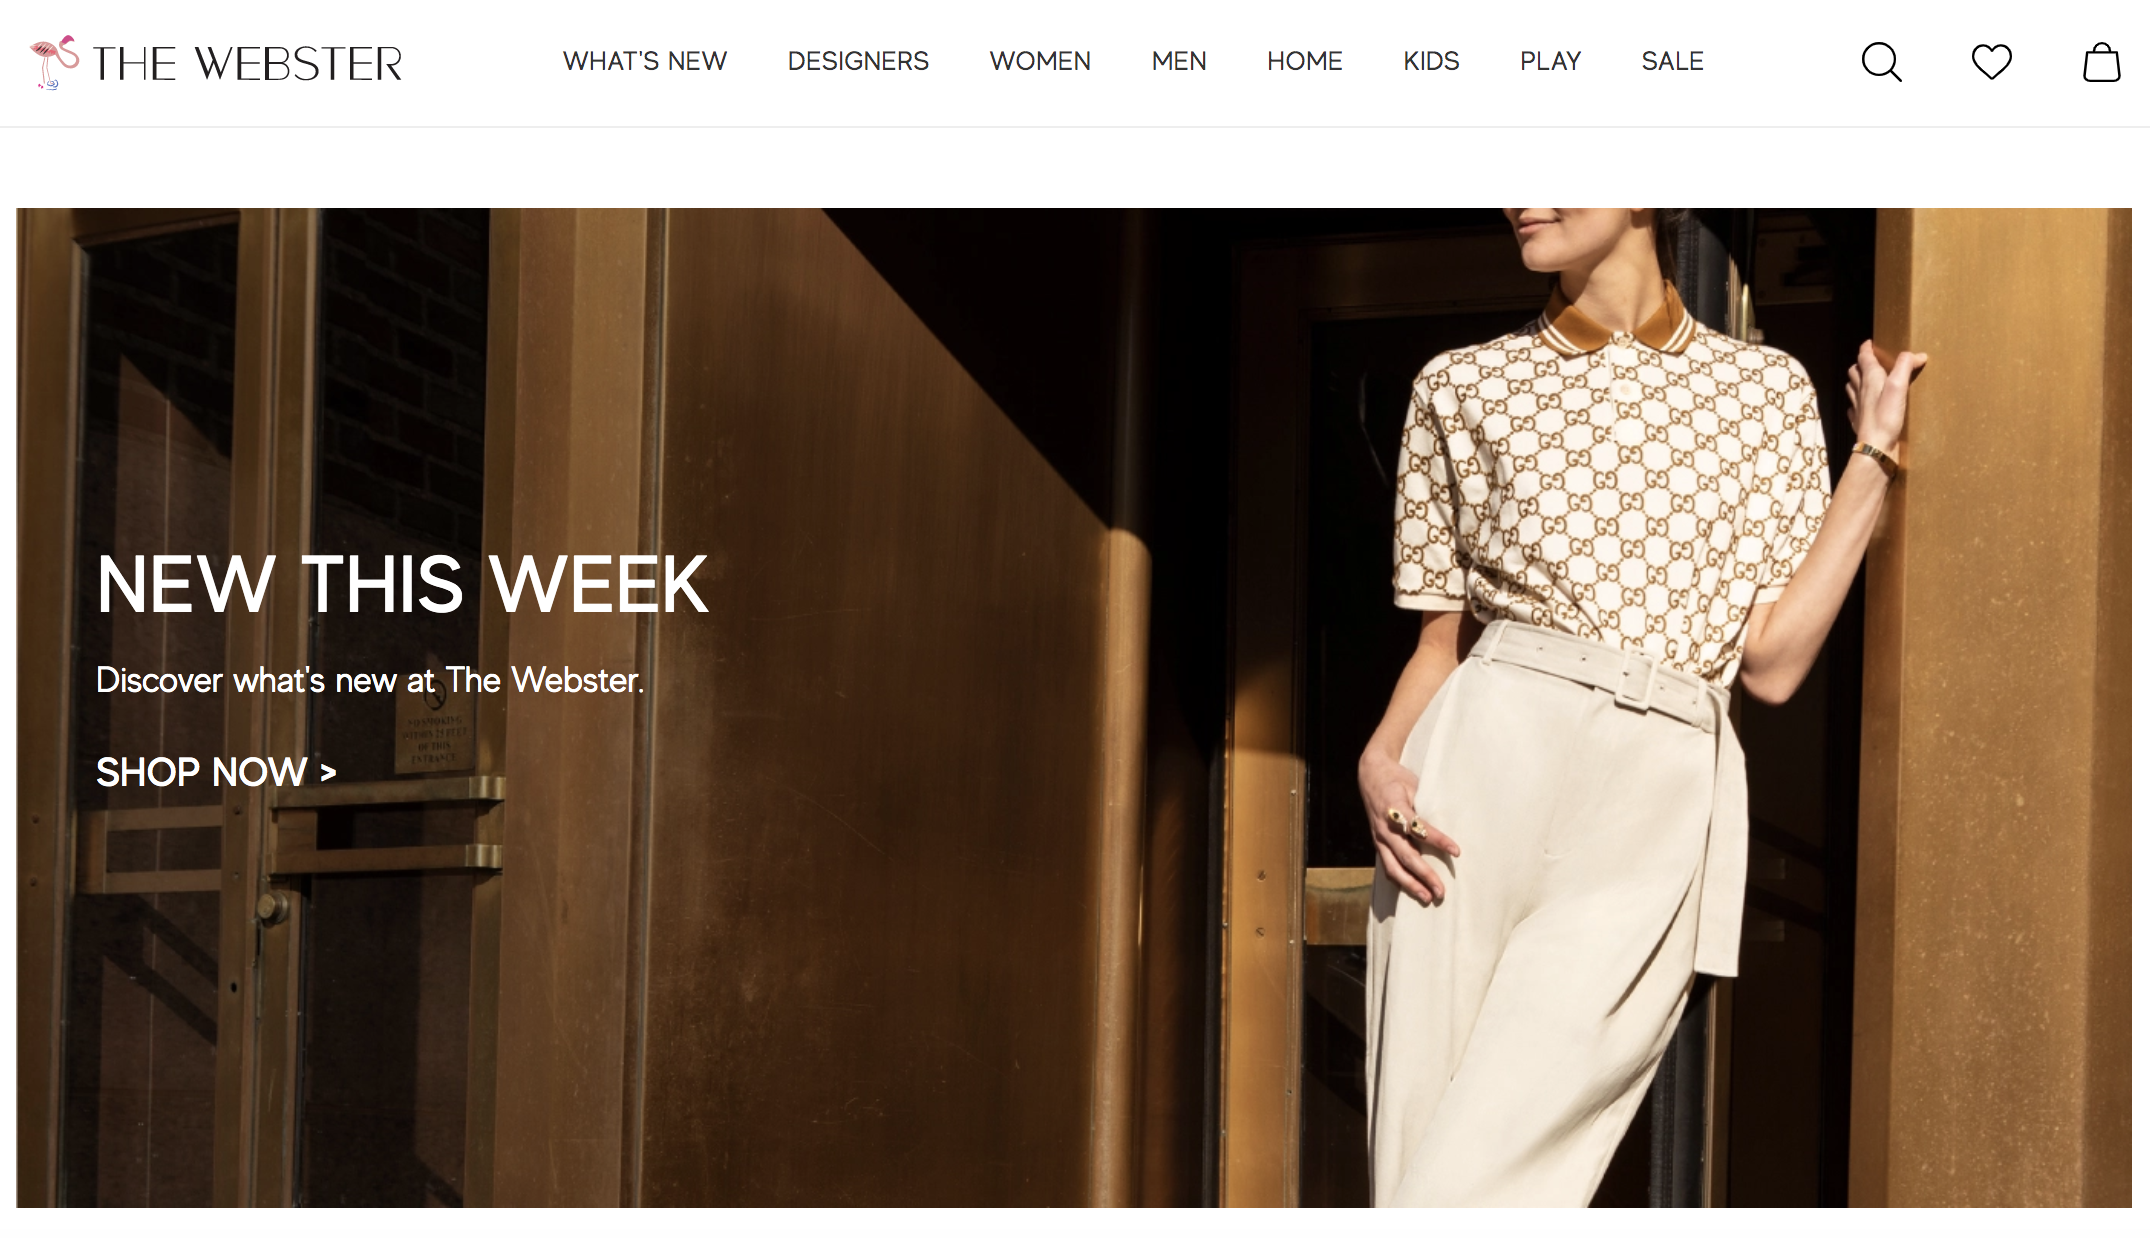Screen dimensions: 2150x1238
Task: Select WOMEN in the navigation bar
Action: (1040, 61)
